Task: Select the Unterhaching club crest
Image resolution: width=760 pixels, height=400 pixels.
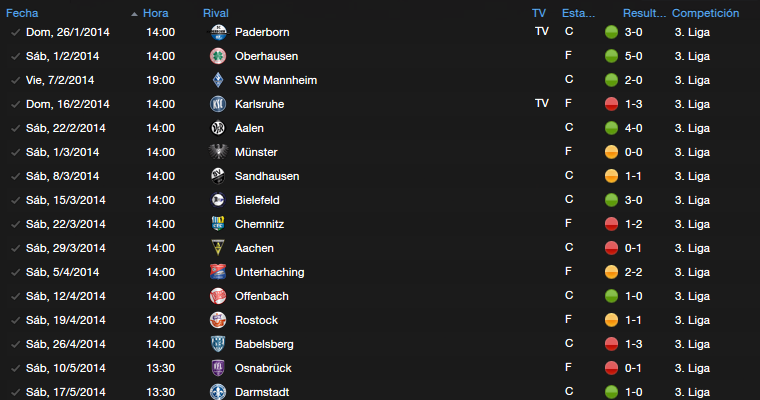Action: pos(218,272)
